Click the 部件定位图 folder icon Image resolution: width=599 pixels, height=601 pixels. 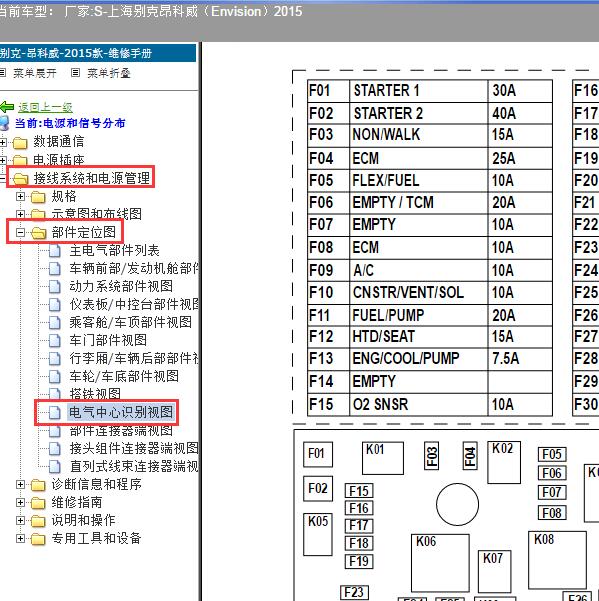(38, 233)
